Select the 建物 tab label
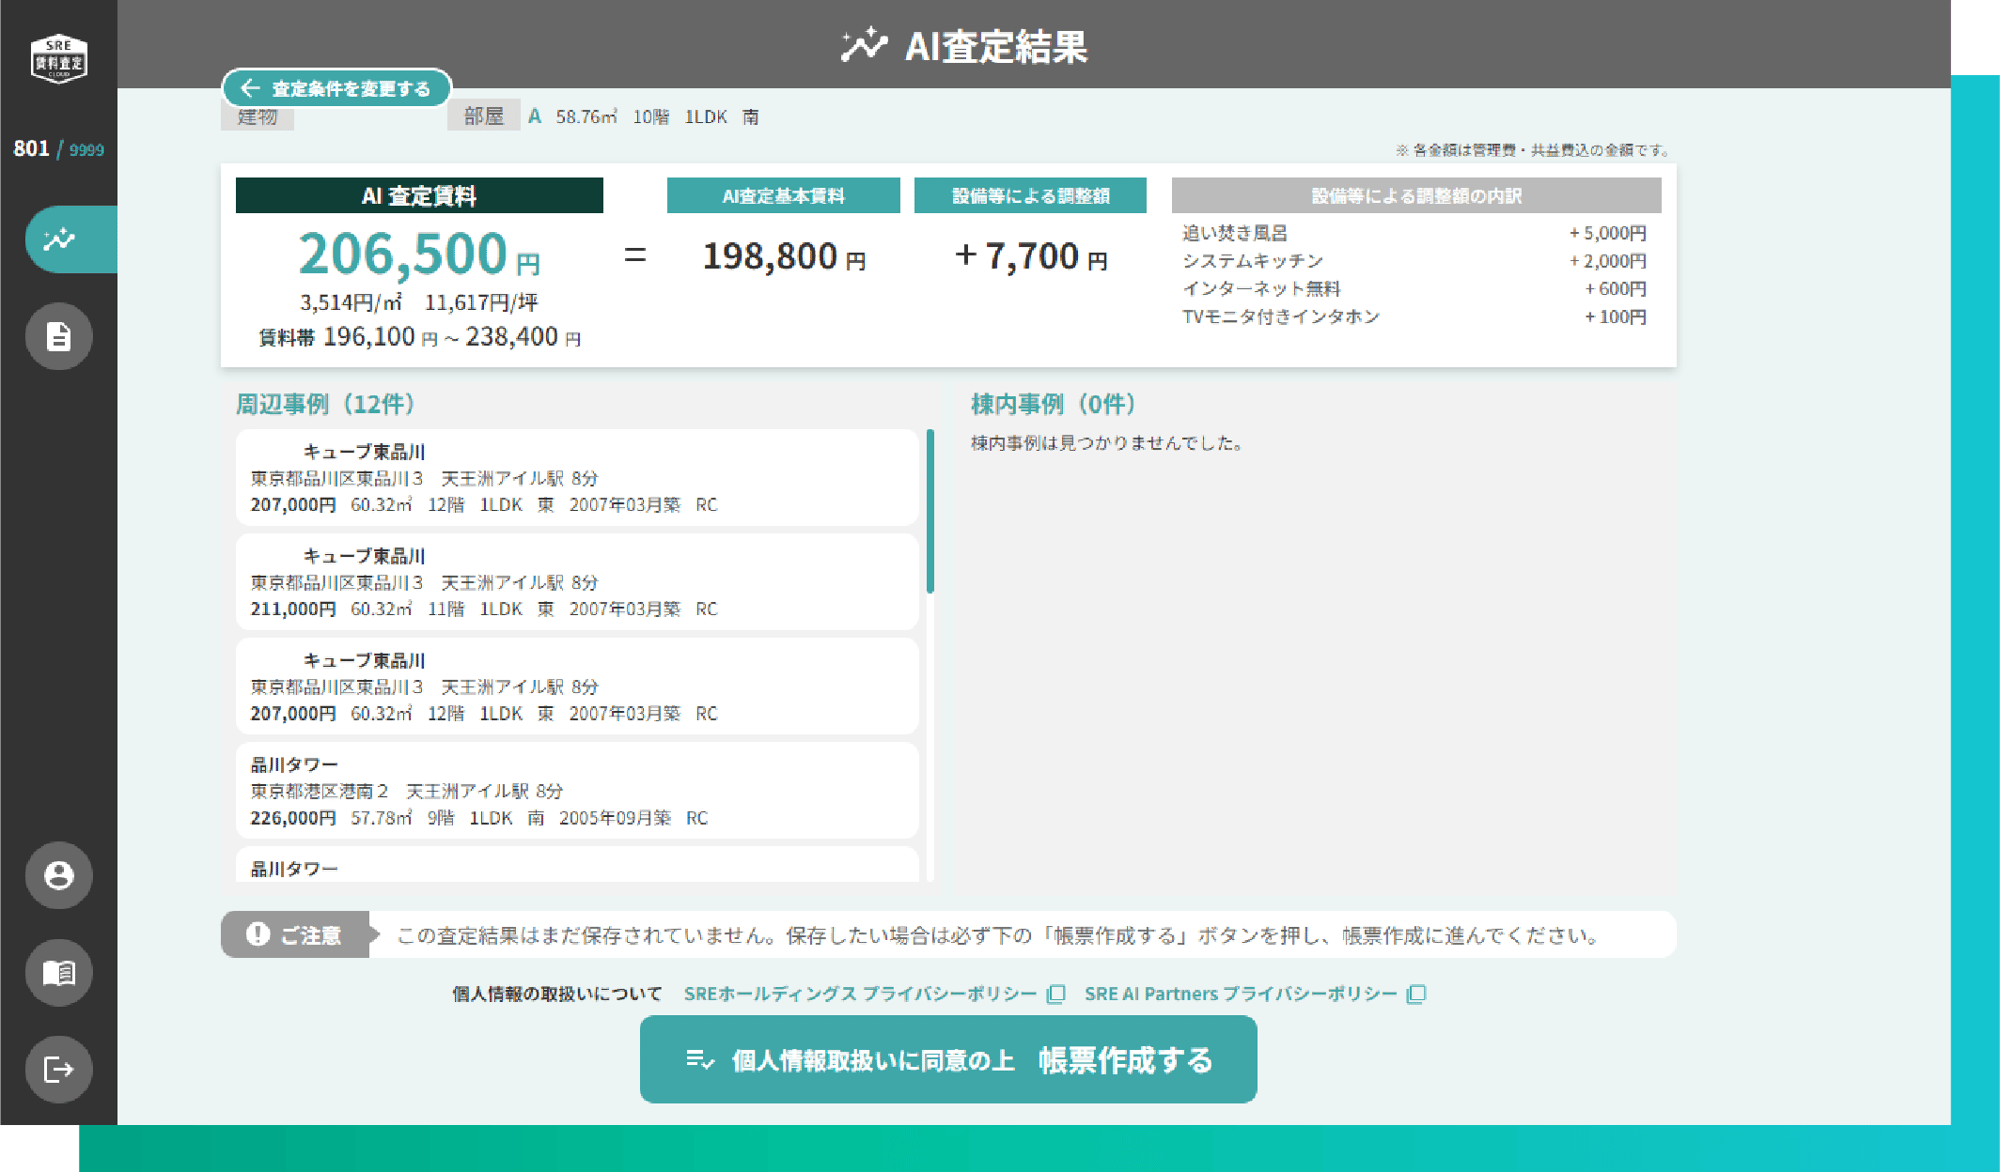The image size is (2000, 1172). (x=257, y=117)
